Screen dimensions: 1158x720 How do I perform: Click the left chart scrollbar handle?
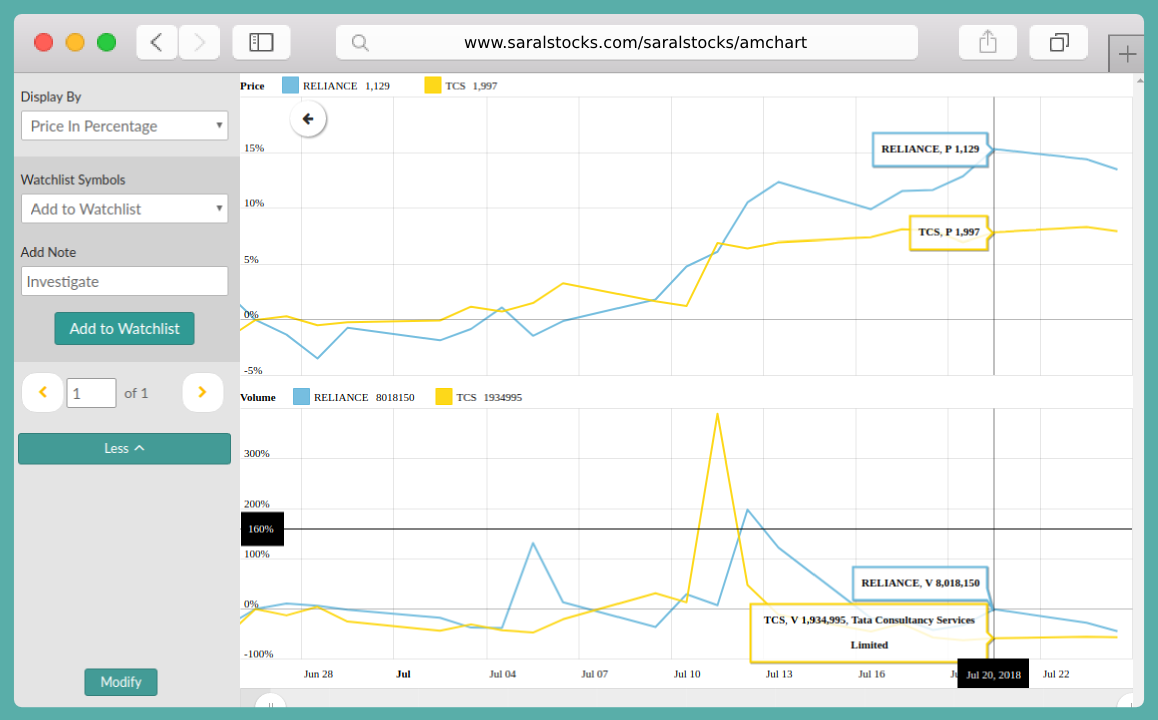270,702
